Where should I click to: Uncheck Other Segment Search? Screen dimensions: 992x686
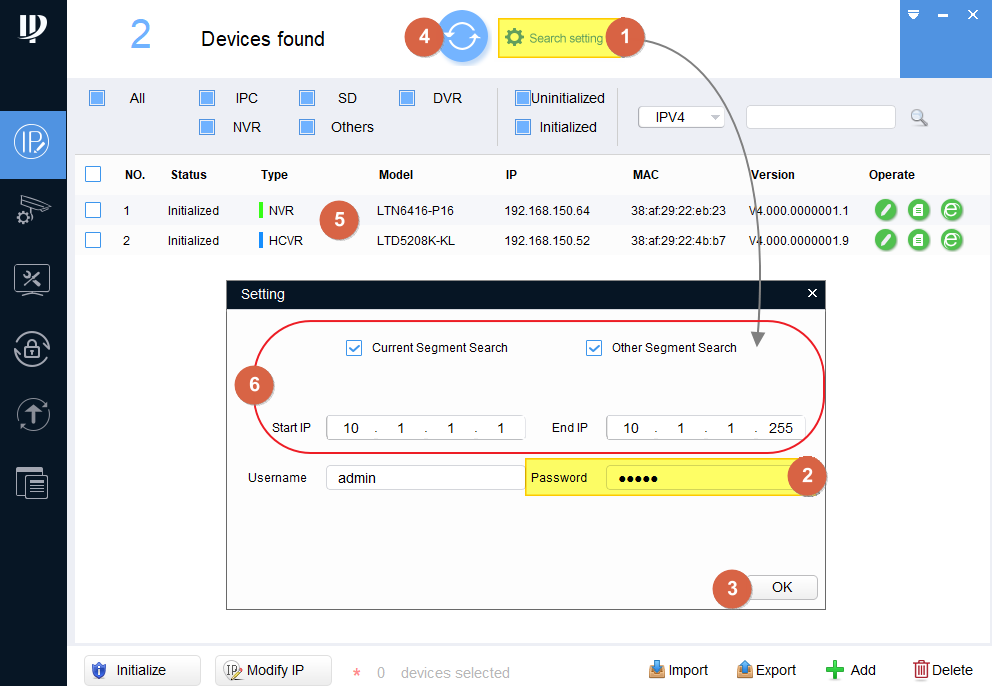point(594,348)
